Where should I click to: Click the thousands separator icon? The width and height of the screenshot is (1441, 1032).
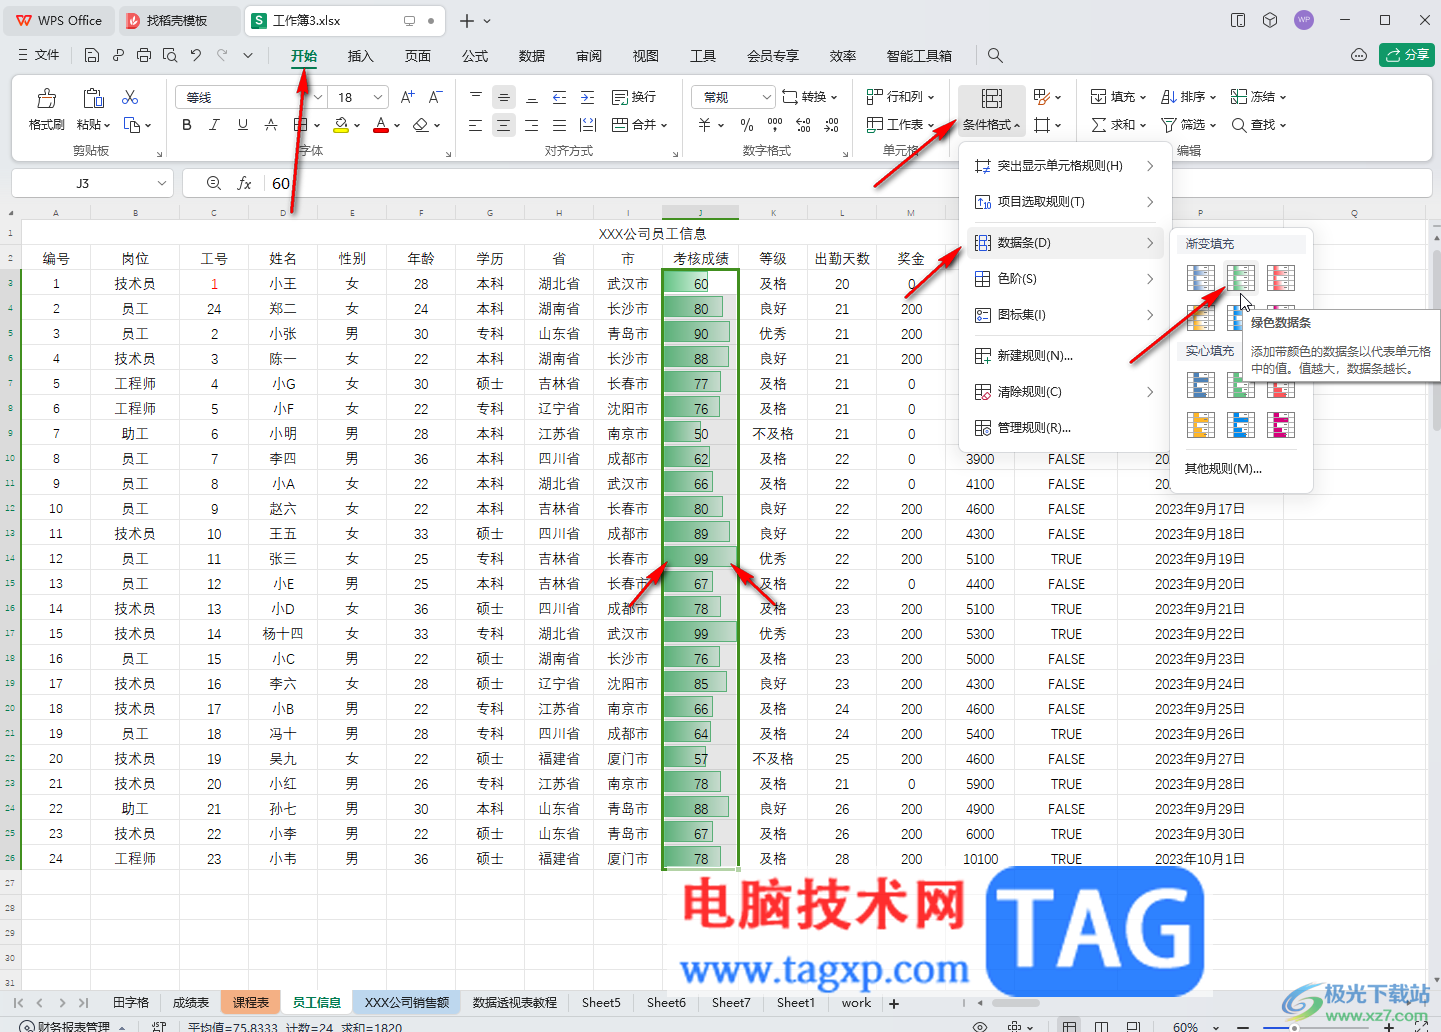(775, 125)
